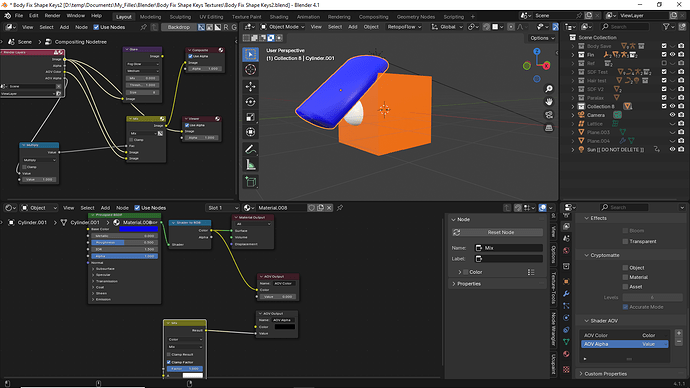The image size is (690, 388).
Task: Select the Add Cube tool
Action: click(x=250, y=182)
